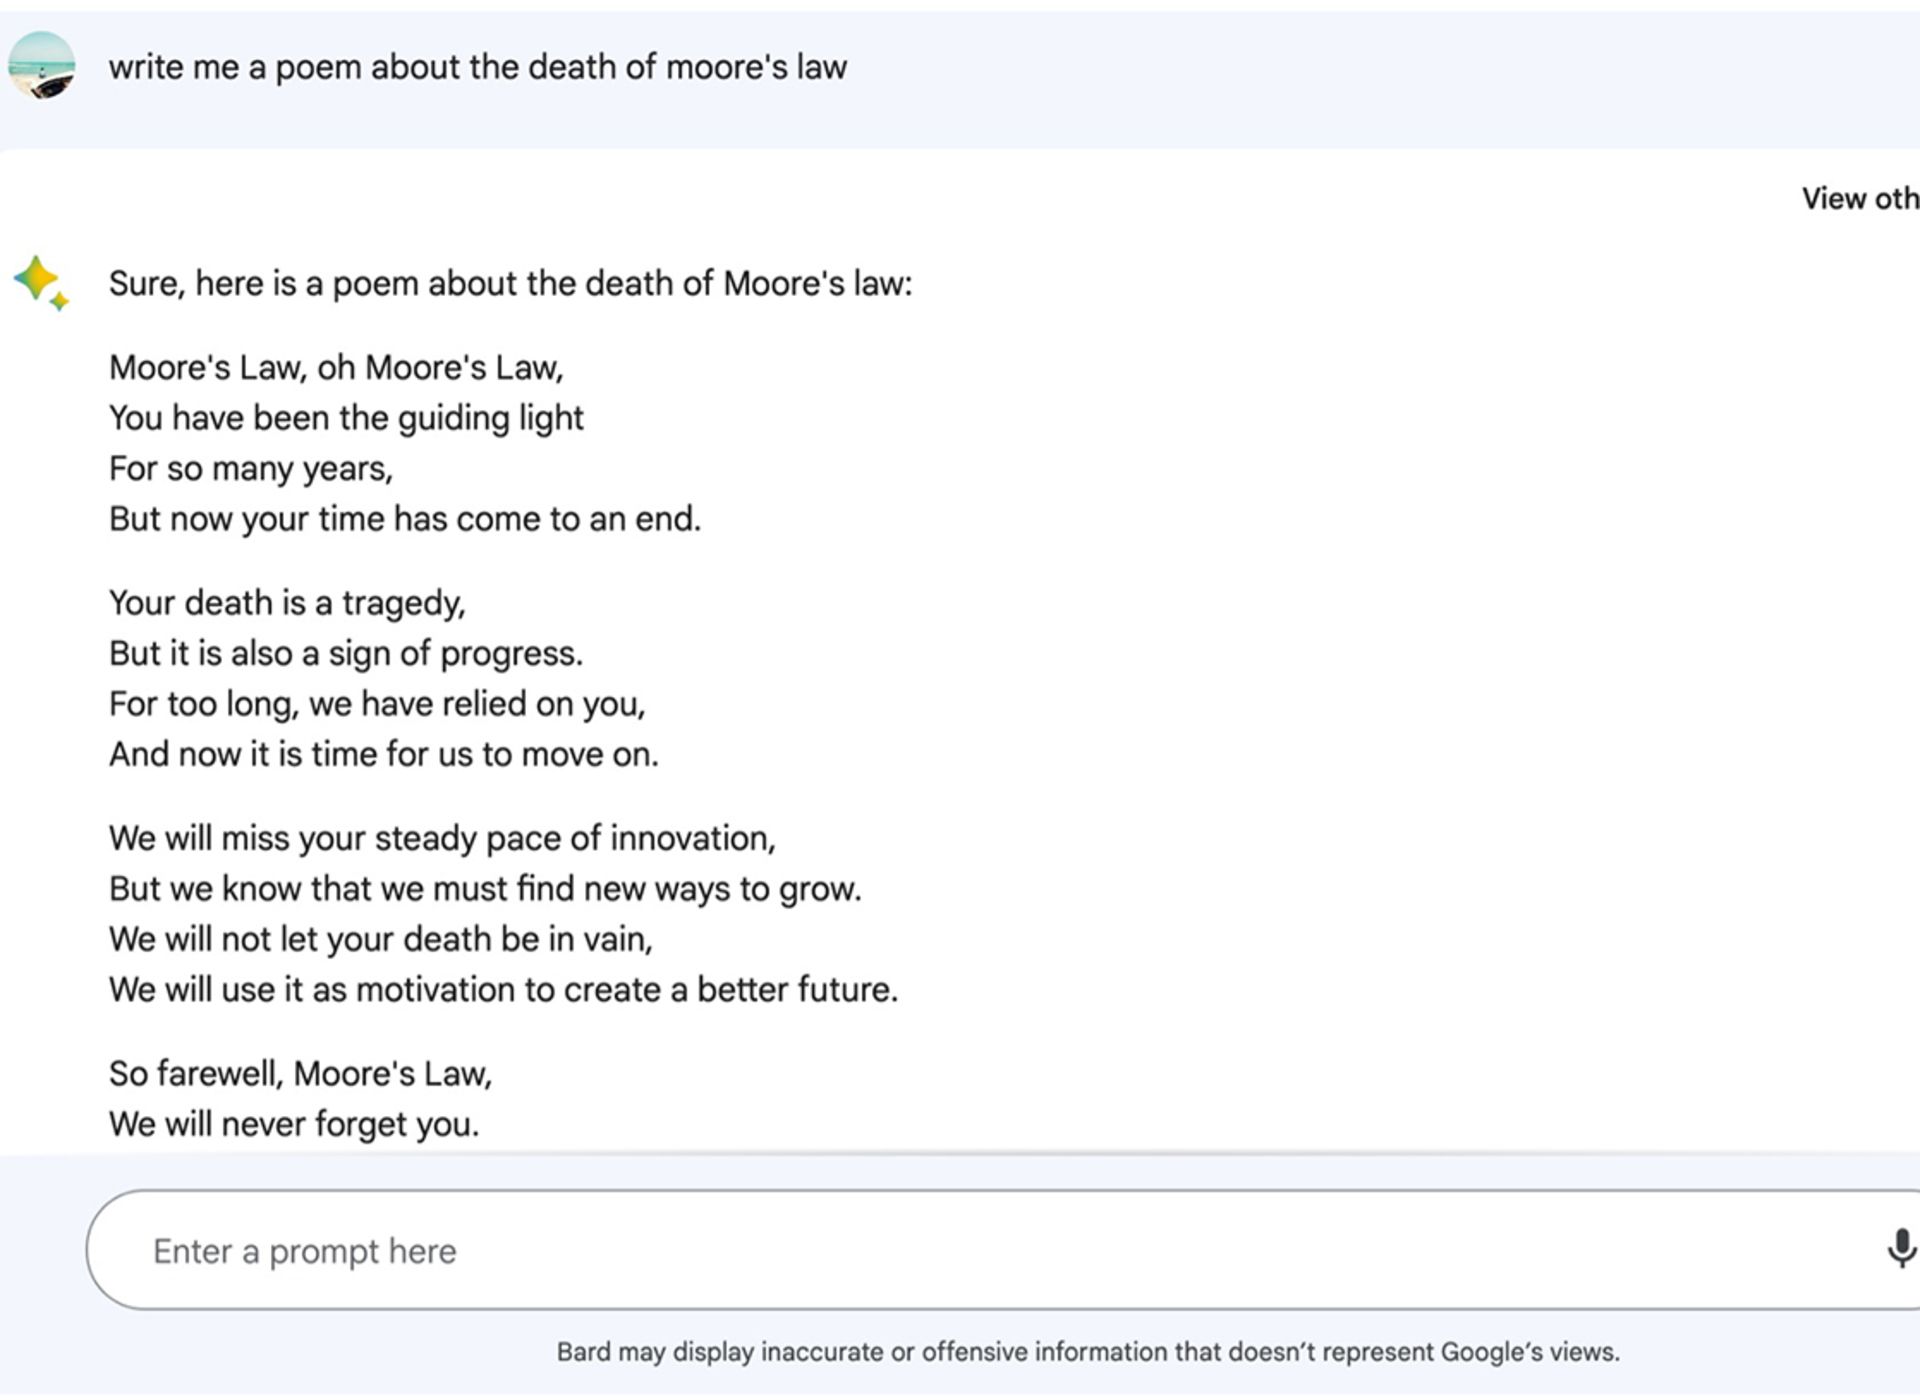This screenshot has width=1920, height=1400.
Task: Click the line 'So farewell, Moore's Law,'
Action: coord(300,1074)
